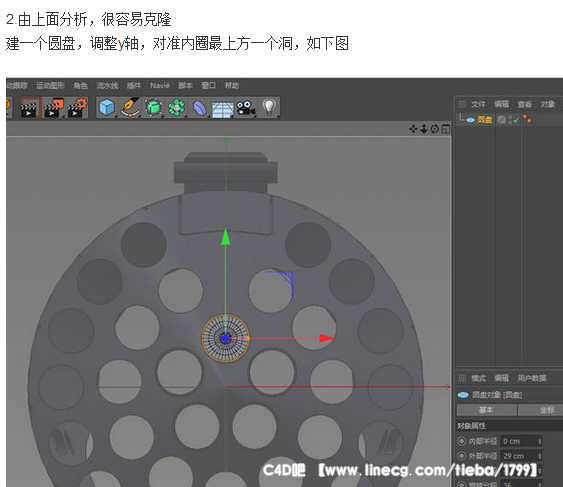563x487 pixels.
Task: Click the blue disc icon in Attribute Manager header
Action: pos(463,395)
